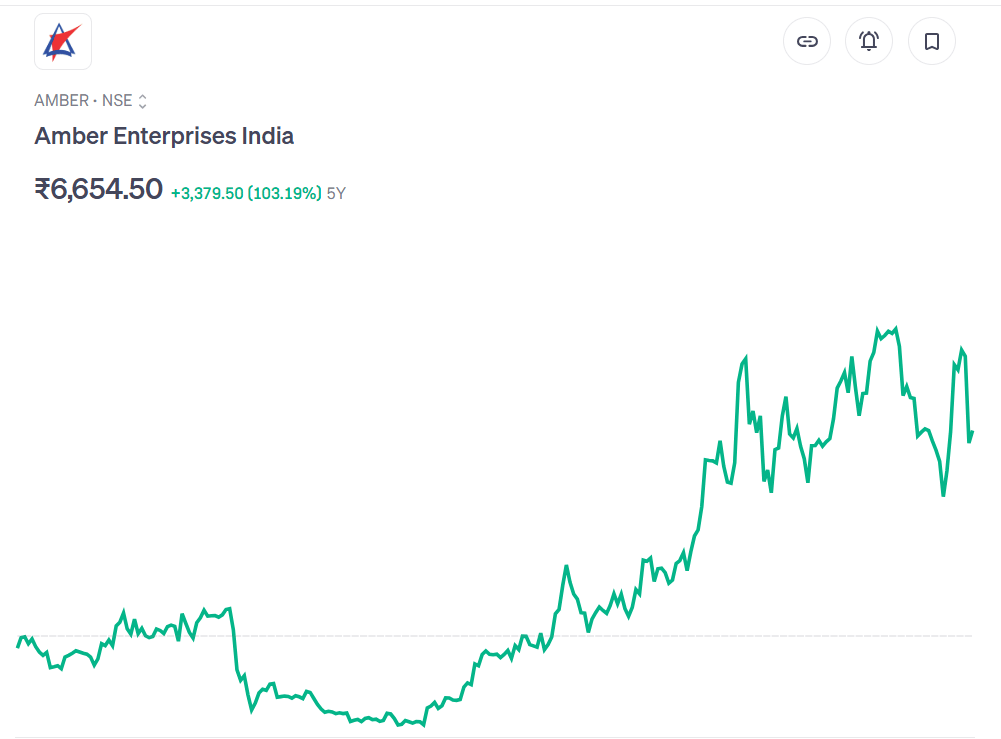Click the ₹6,654.50 current price
The image size is (1001, 739).
coord(98,189)
